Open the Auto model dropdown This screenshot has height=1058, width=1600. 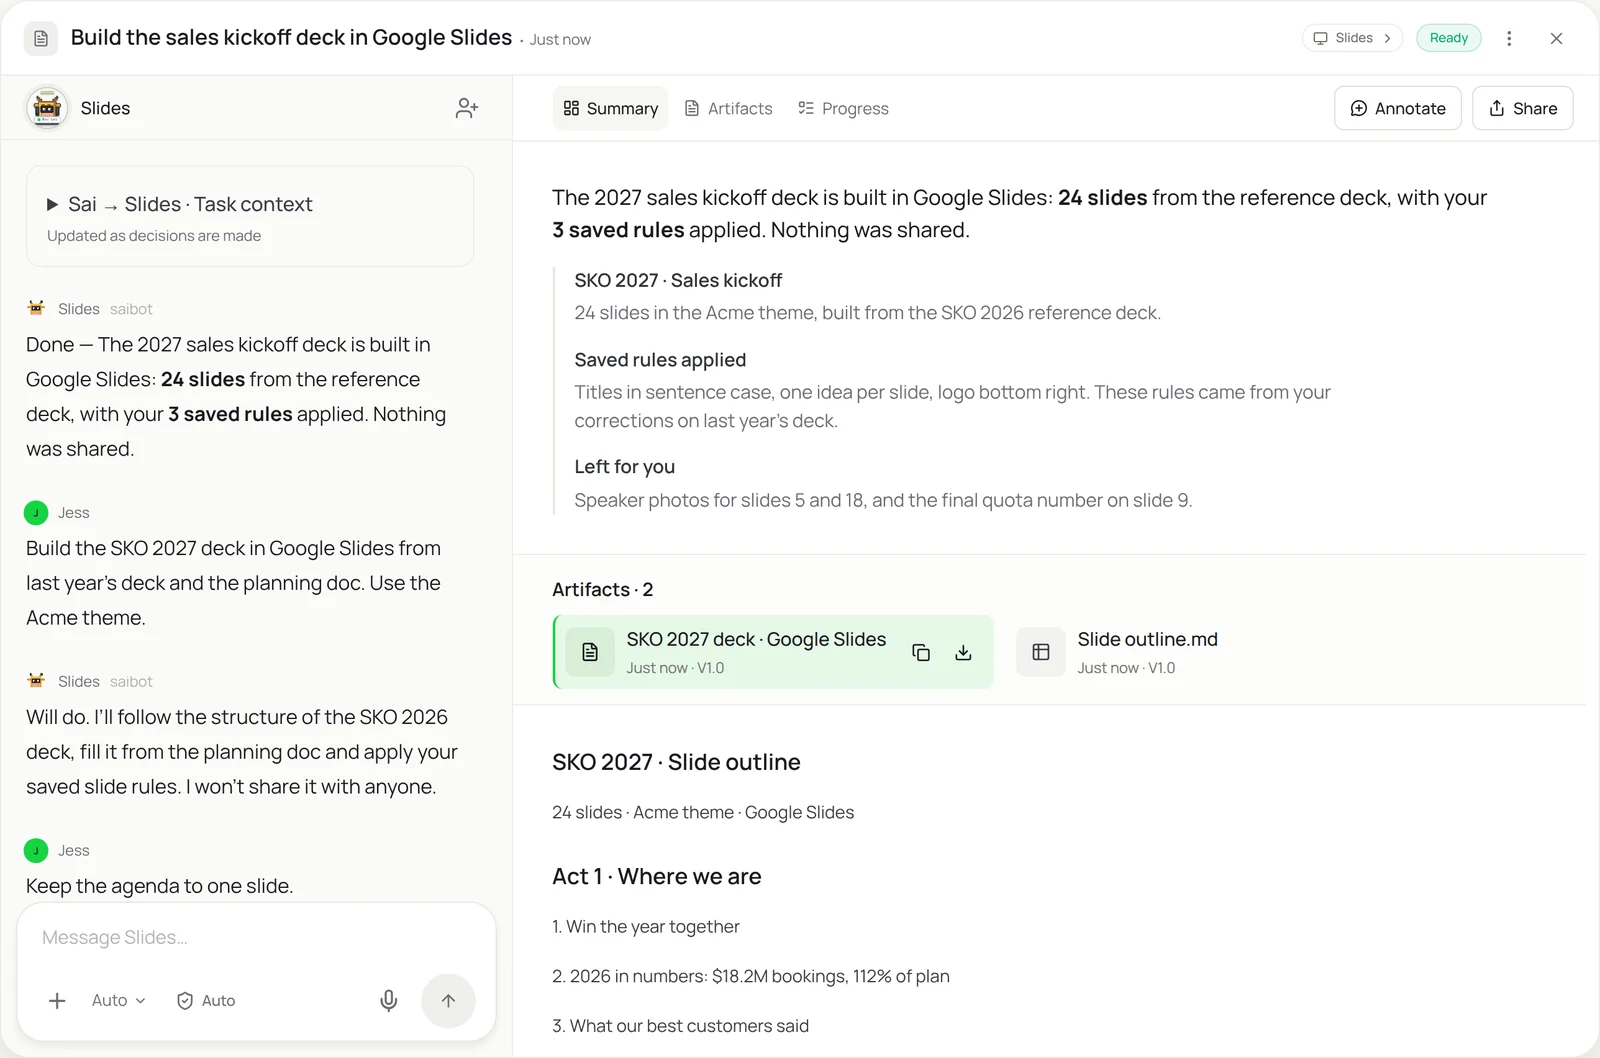(x=118, y=1000)
